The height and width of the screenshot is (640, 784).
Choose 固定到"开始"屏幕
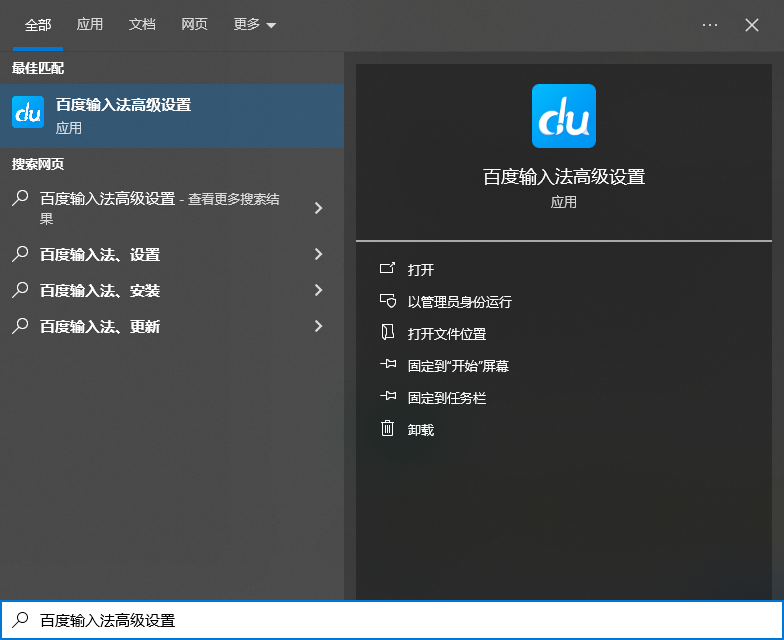458,366
